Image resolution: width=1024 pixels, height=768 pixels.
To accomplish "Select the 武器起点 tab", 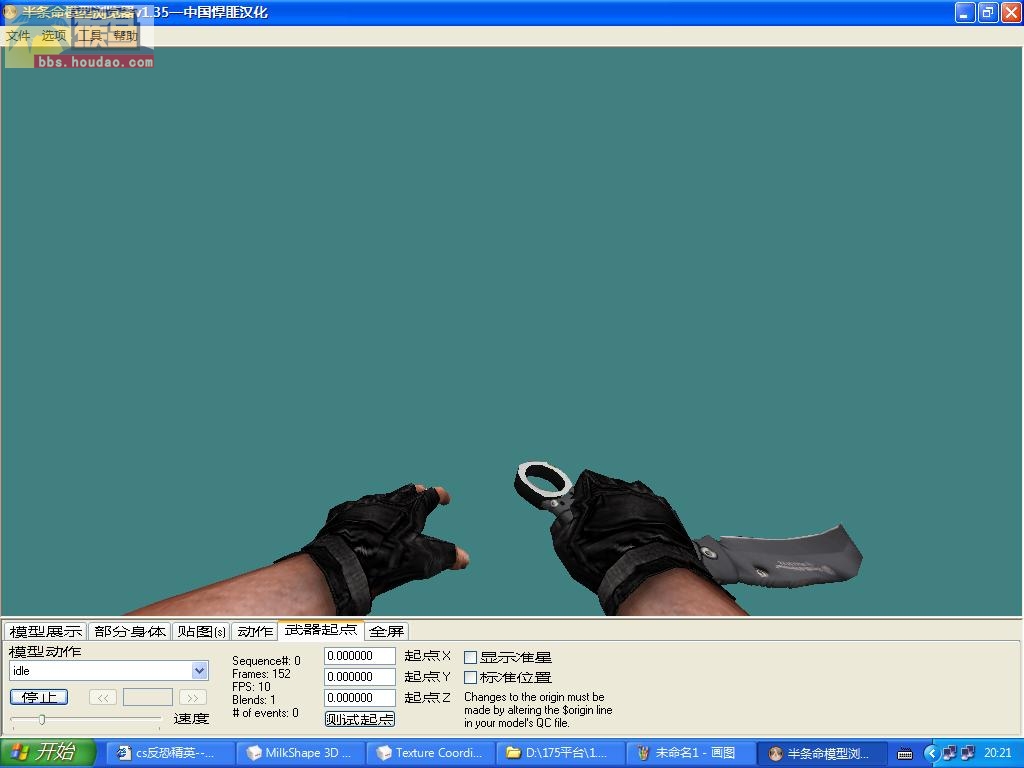I will (321, 630).
